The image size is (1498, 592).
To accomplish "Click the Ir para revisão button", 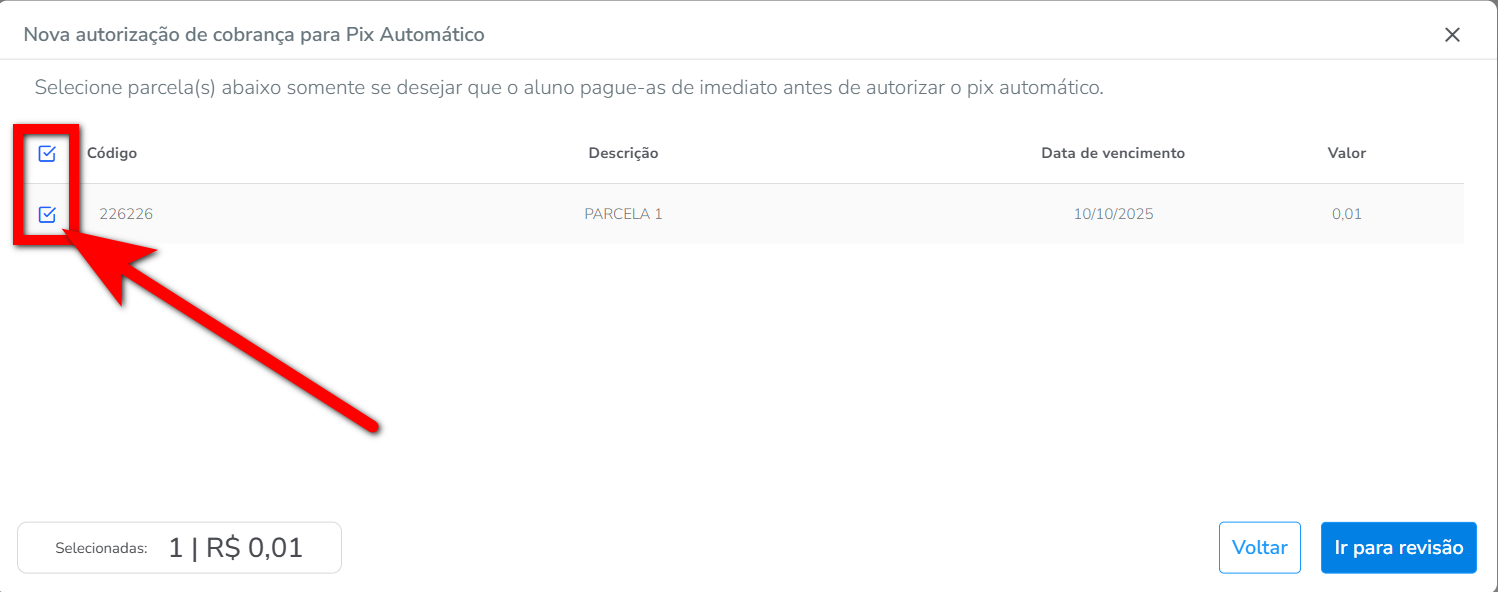I will pyautogui.click(x=1398, y=548).
